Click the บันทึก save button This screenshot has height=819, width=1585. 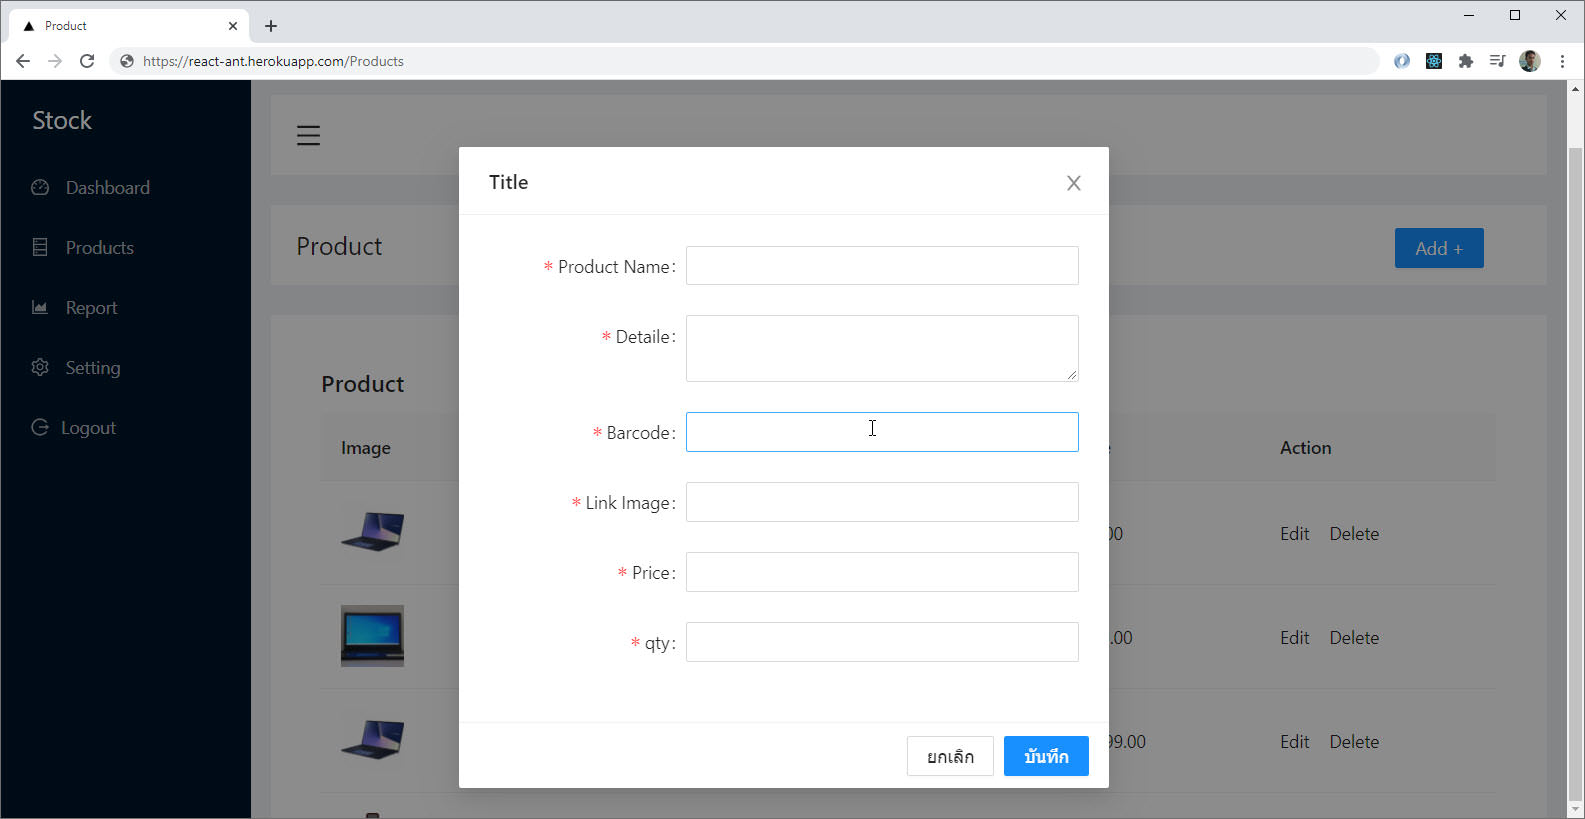1046,756
